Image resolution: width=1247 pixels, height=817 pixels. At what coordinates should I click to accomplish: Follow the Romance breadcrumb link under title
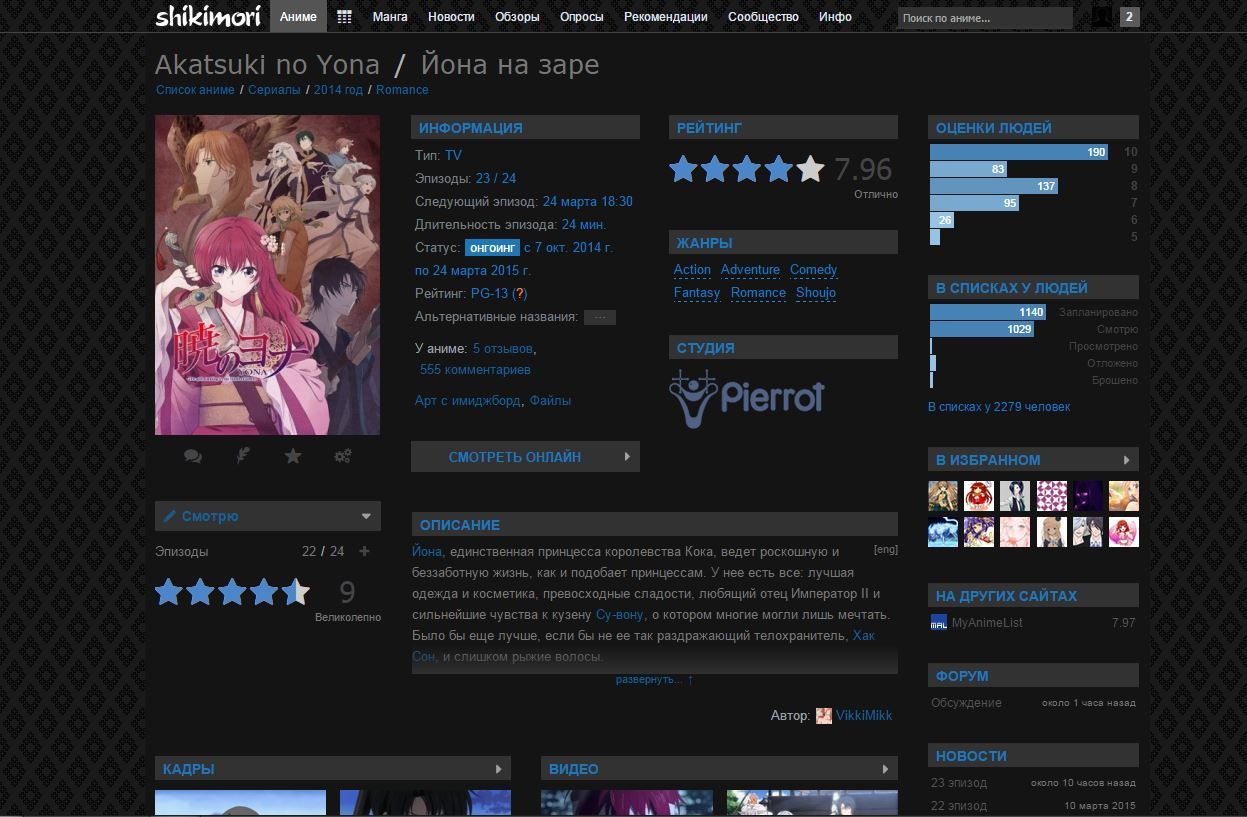pyautogui.click(x=402, y=90)
